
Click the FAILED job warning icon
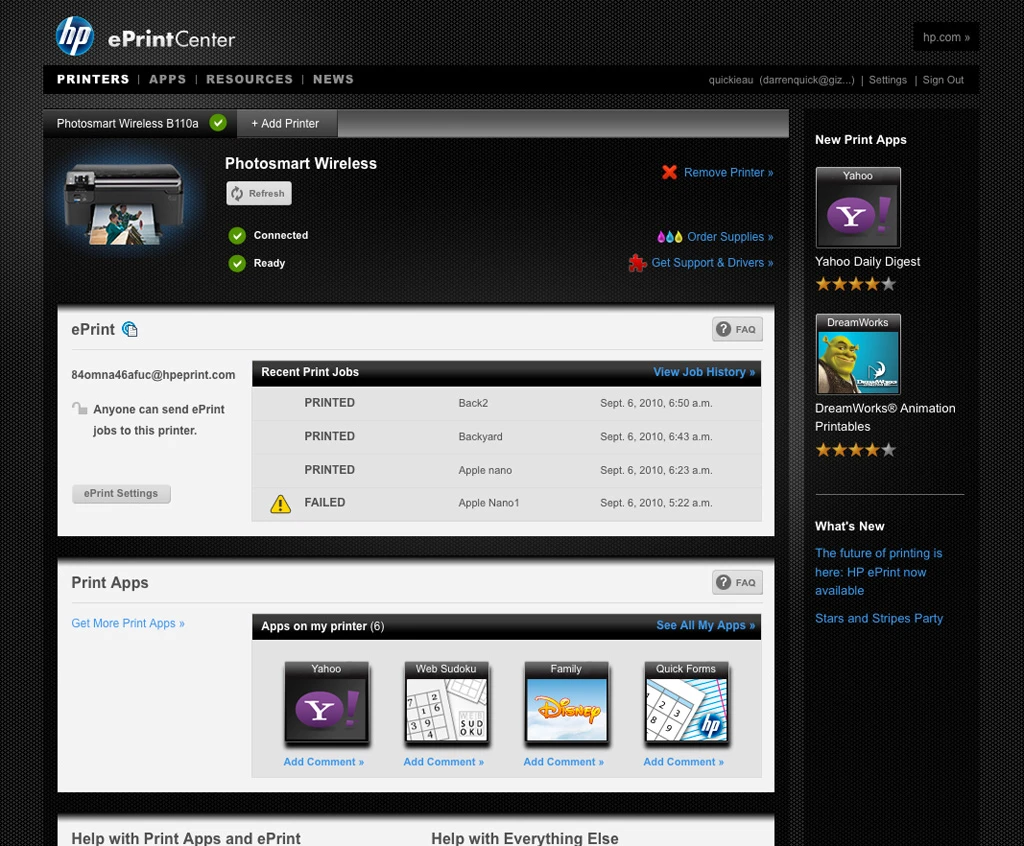281,504
